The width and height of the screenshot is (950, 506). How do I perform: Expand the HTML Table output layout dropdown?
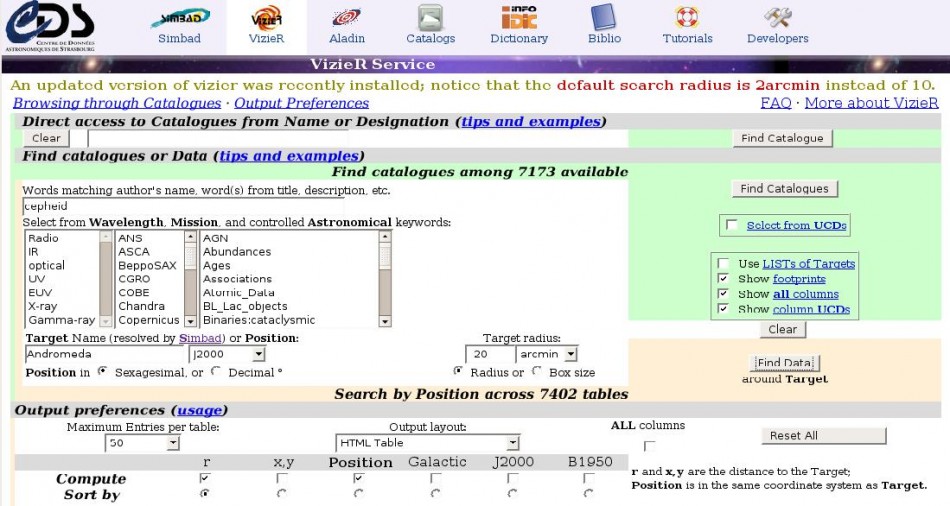[x=428, y=443]
